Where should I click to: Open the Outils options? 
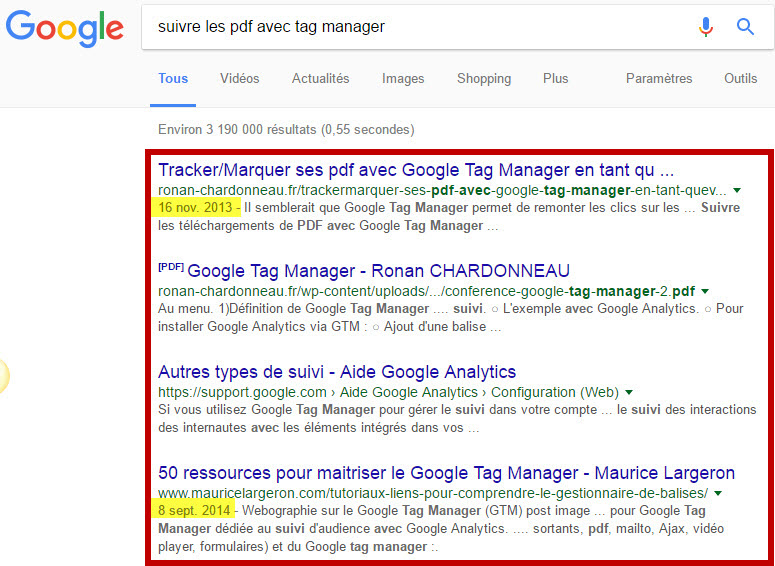coord(740,79)
